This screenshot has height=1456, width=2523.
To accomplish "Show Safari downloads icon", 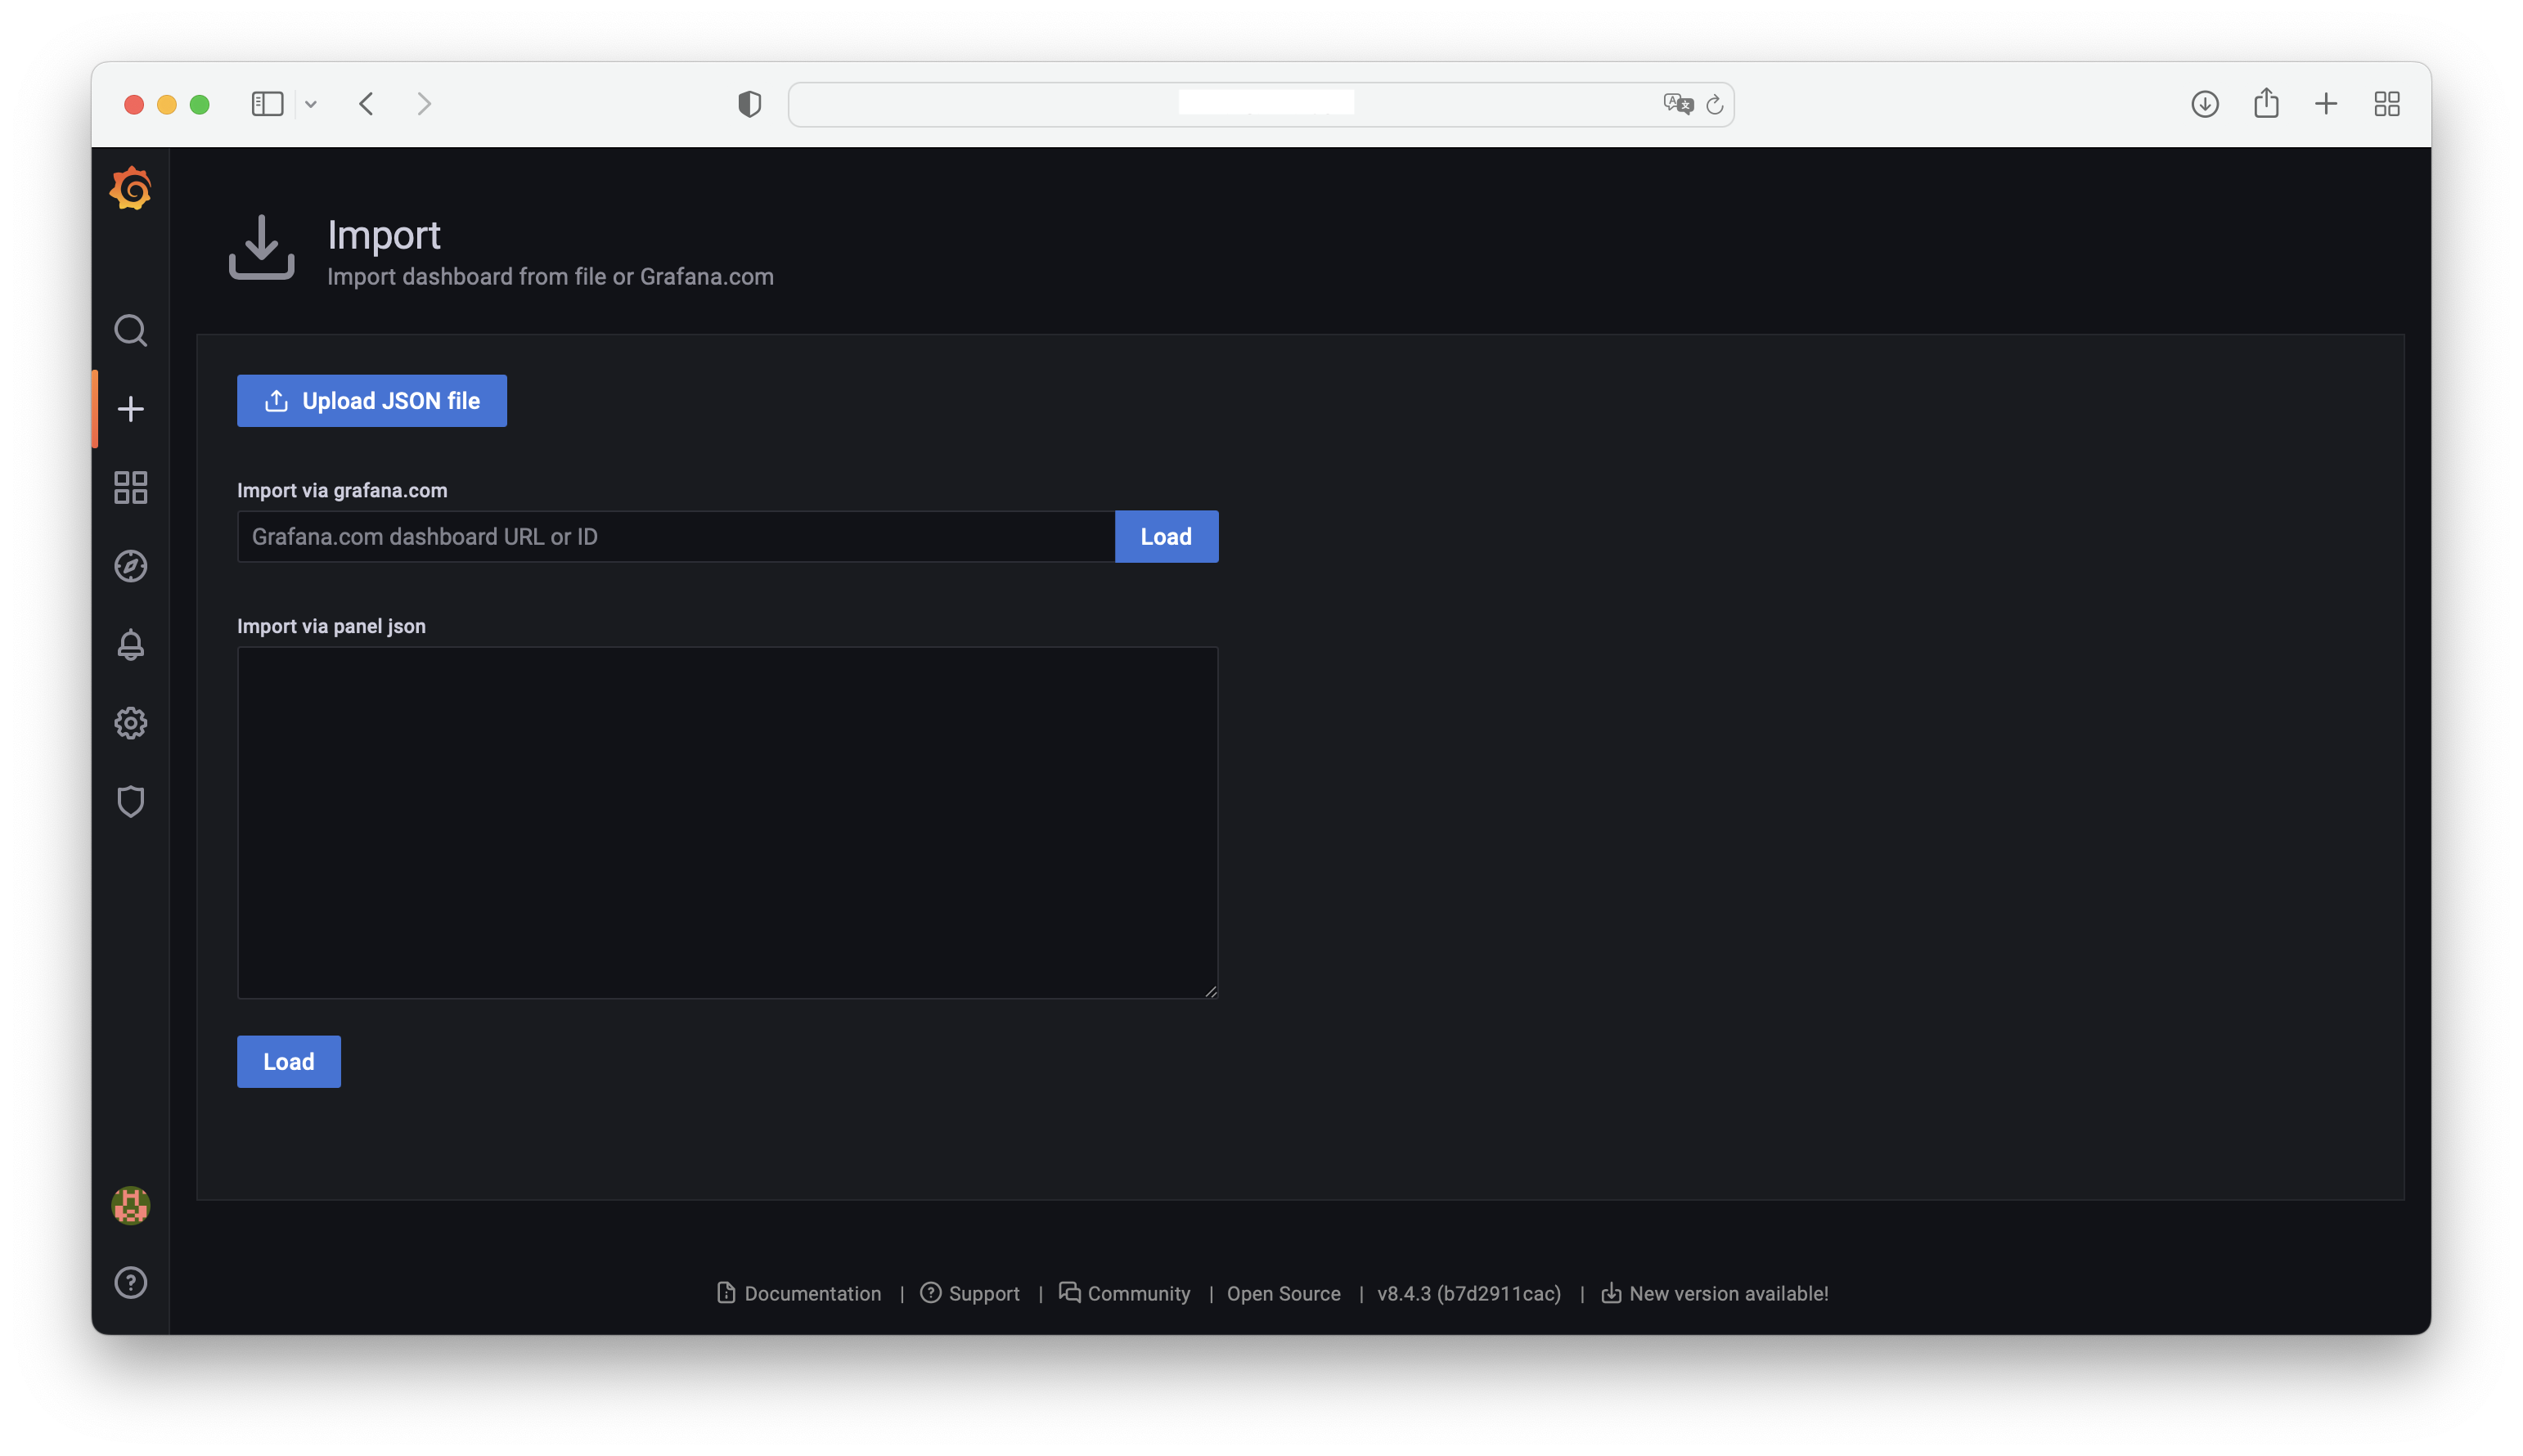I will coord(2204,104).
